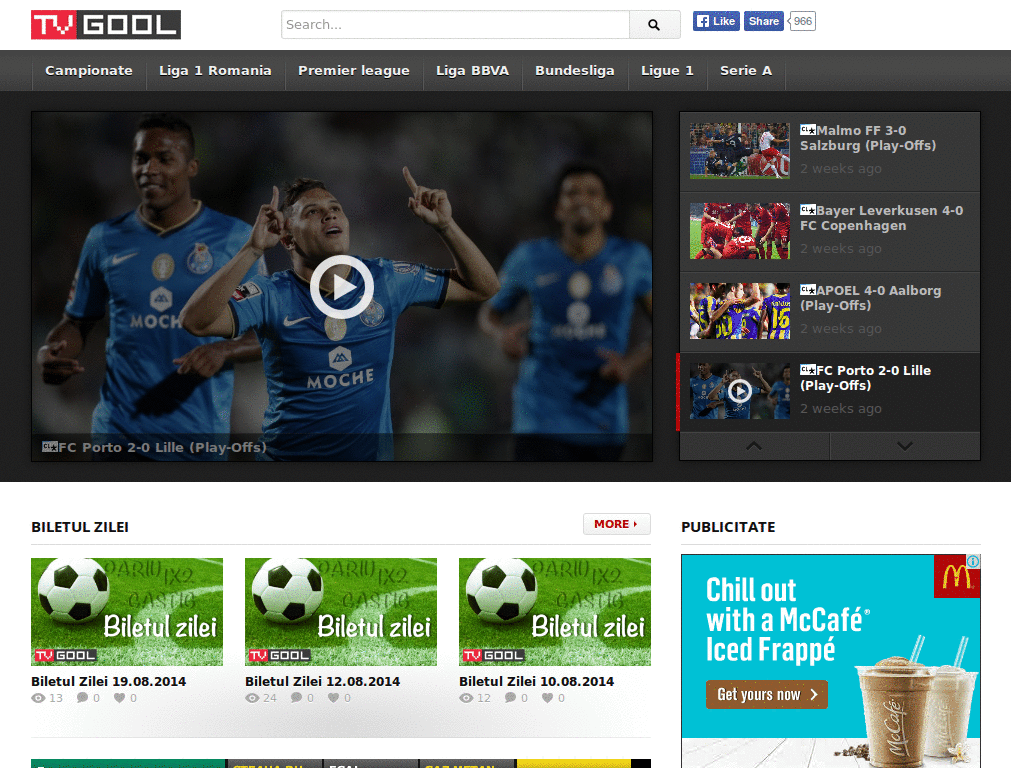Click the Facebook Share button

(x=763, y=22)
